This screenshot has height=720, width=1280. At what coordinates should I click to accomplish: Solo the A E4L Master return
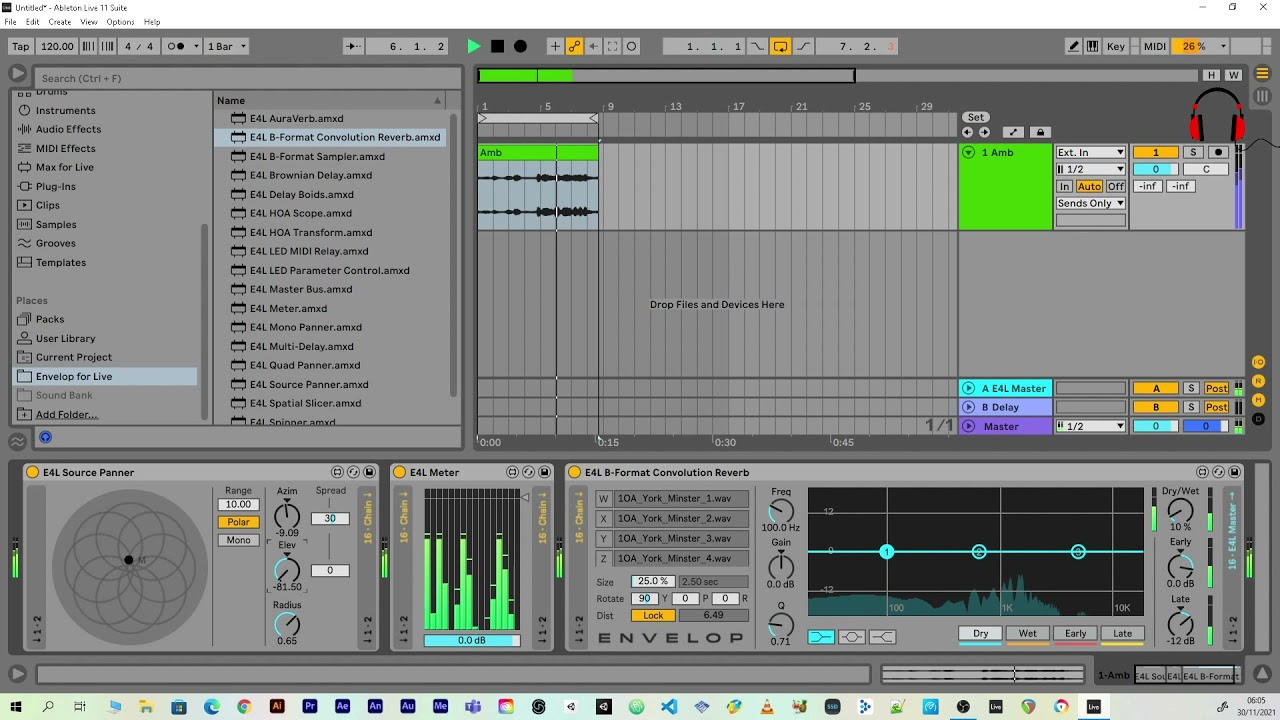1191,388
